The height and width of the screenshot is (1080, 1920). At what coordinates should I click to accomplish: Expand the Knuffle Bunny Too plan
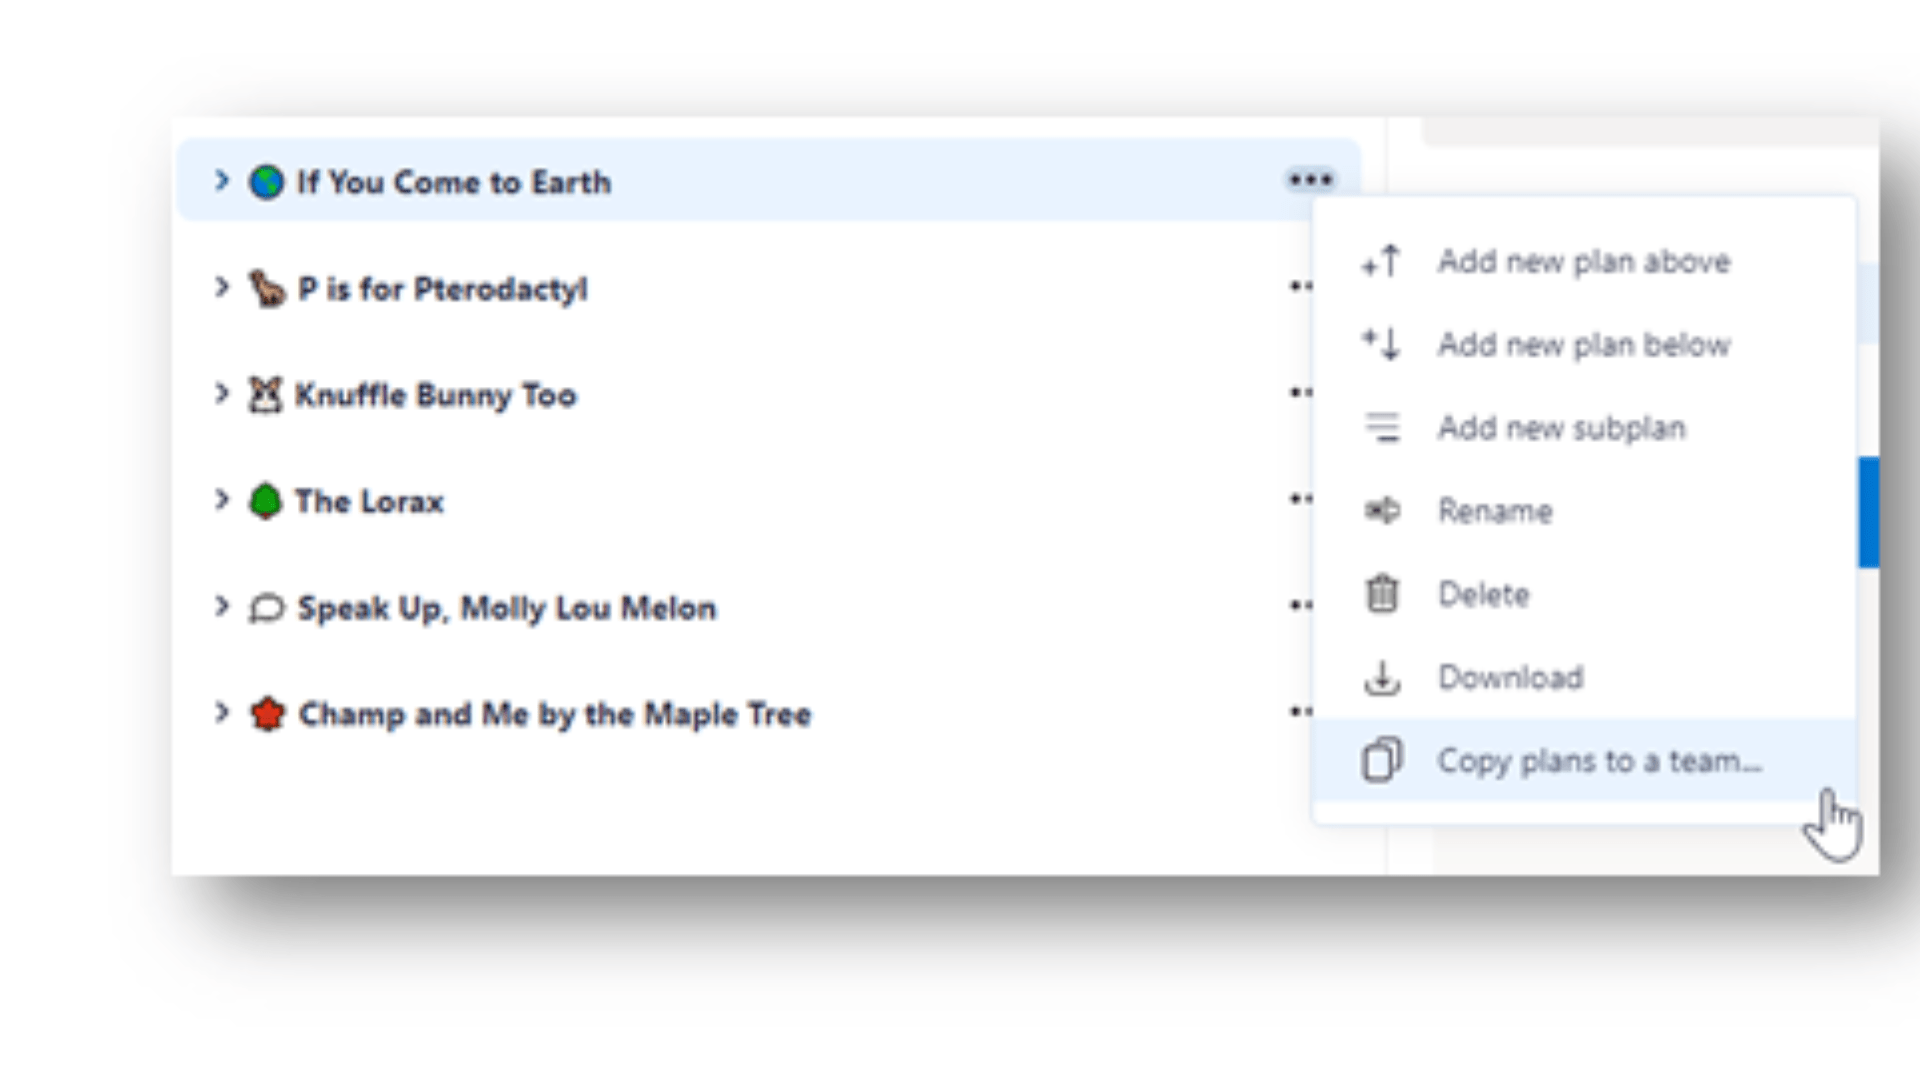click(222, 394)
